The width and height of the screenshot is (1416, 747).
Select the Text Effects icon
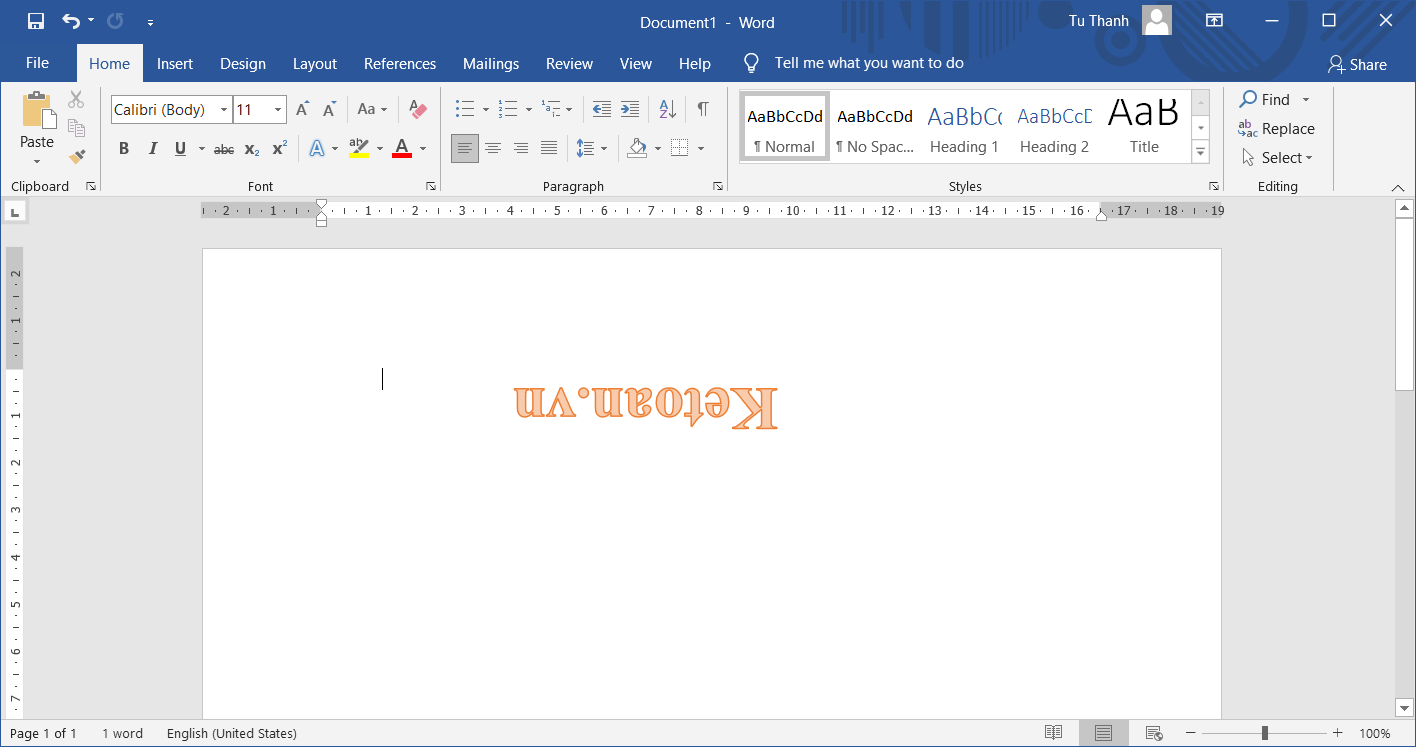[317, 149]
